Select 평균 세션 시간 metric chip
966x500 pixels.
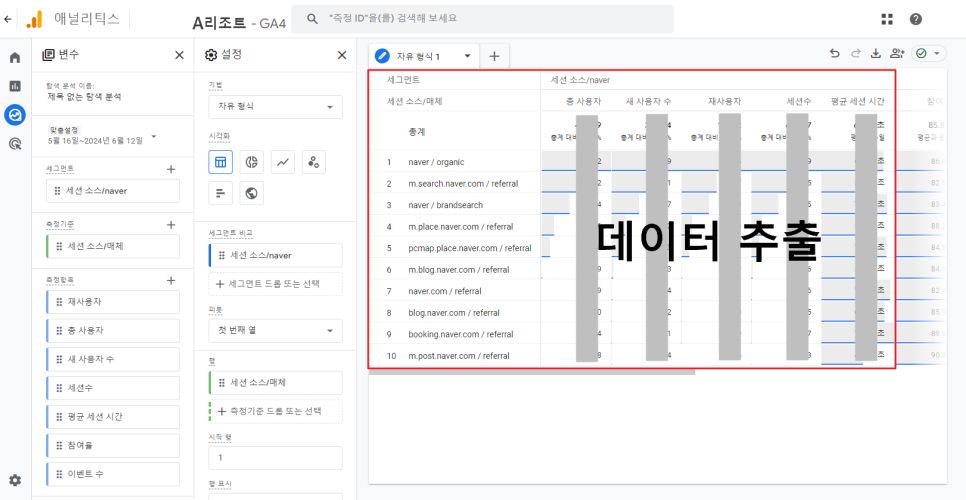(x=113, y=417)
